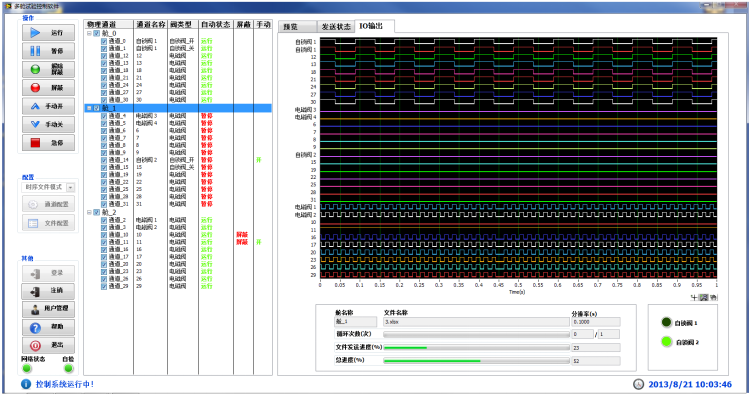This screenshot has height=398, width=753.
Task: Click the 舱名称 field
Action: tap(355, 322)
